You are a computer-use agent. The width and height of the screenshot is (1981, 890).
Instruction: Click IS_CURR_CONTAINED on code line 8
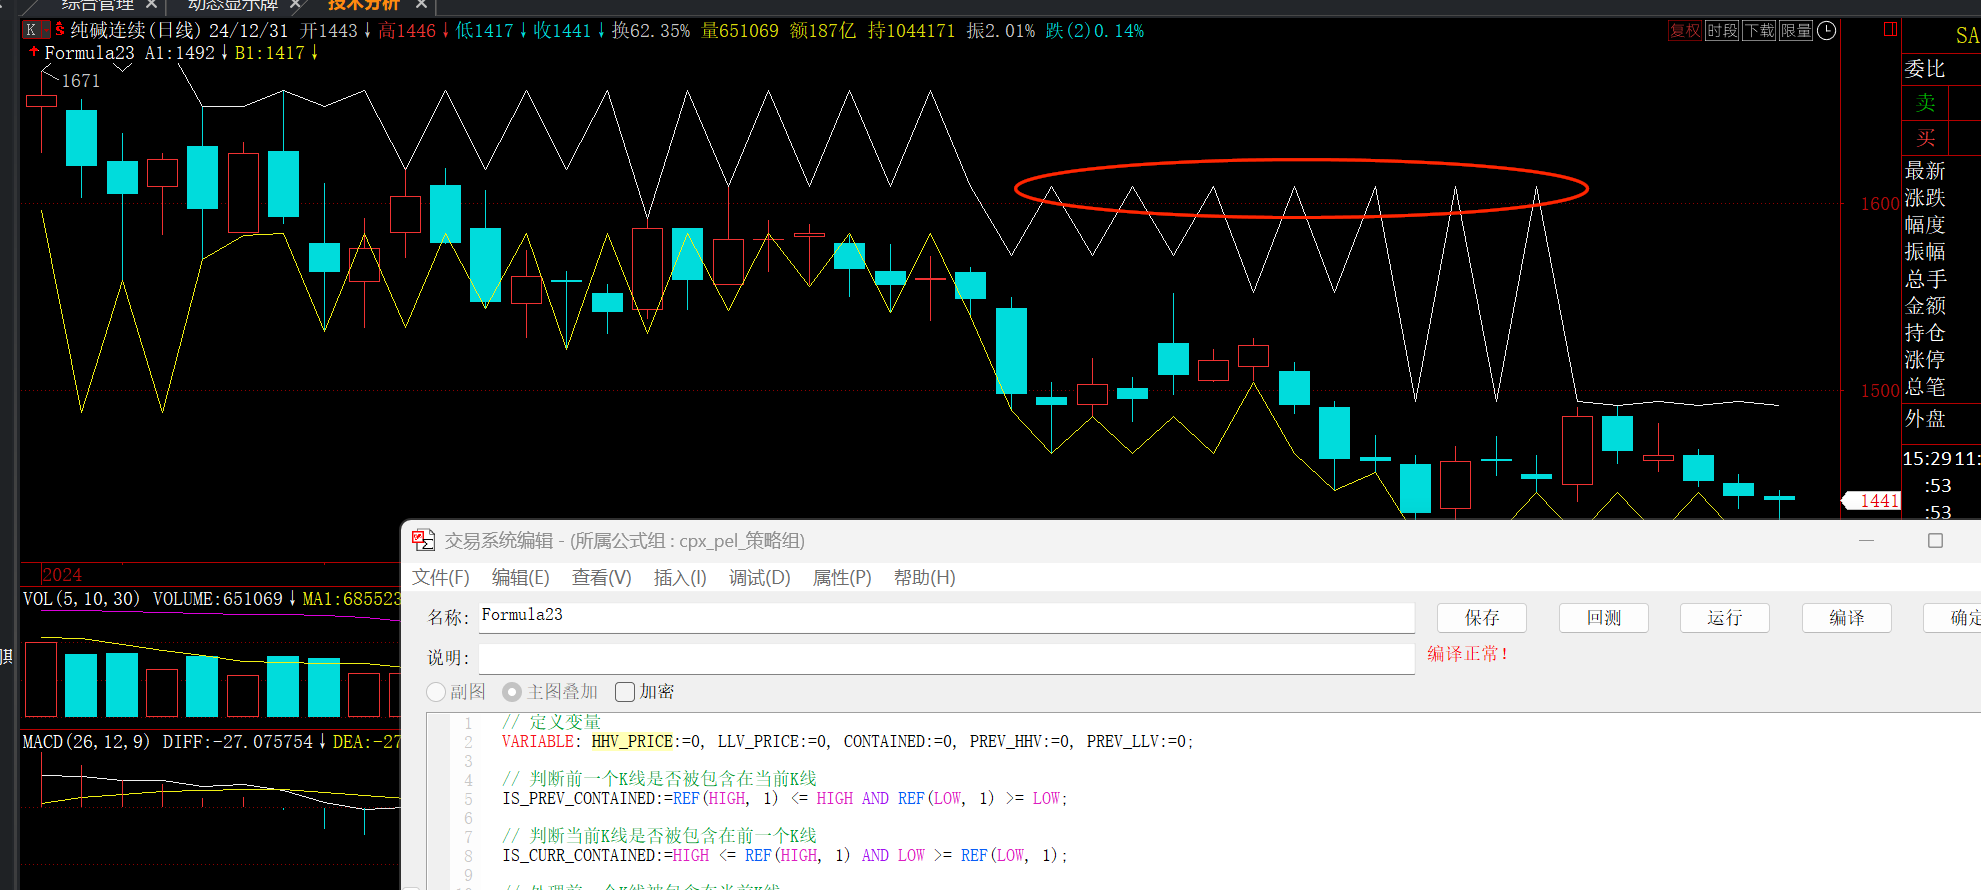tap(582, 856)
